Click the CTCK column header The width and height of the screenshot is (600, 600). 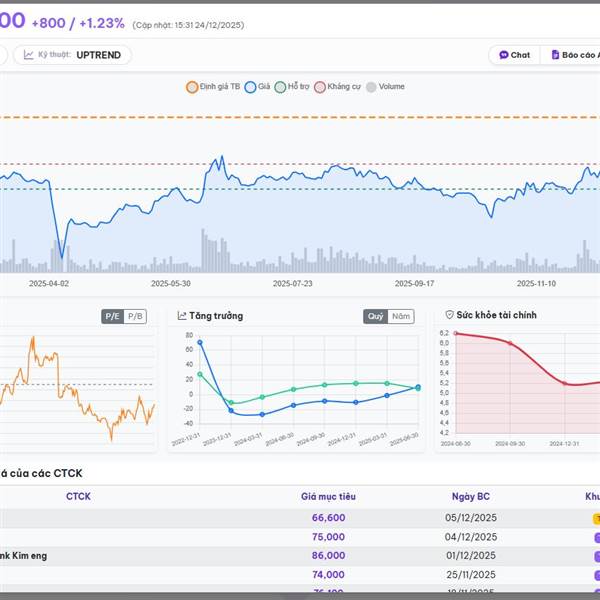[x=80, y=497]
